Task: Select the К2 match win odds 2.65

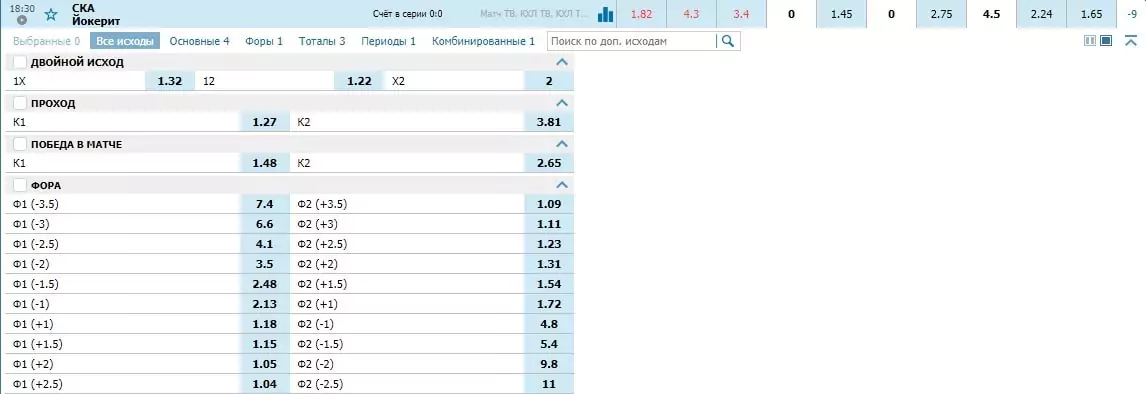Action: [549, 163]
